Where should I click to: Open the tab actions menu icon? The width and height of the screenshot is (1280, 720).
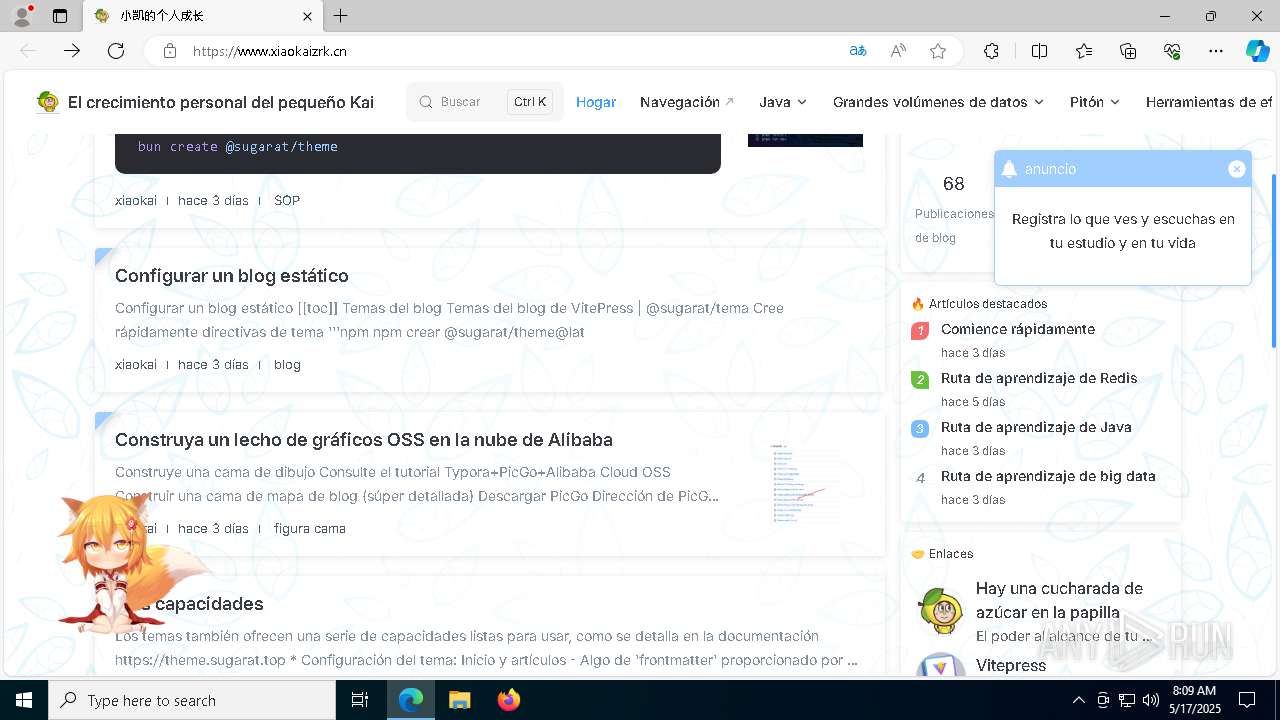point(60,16)
